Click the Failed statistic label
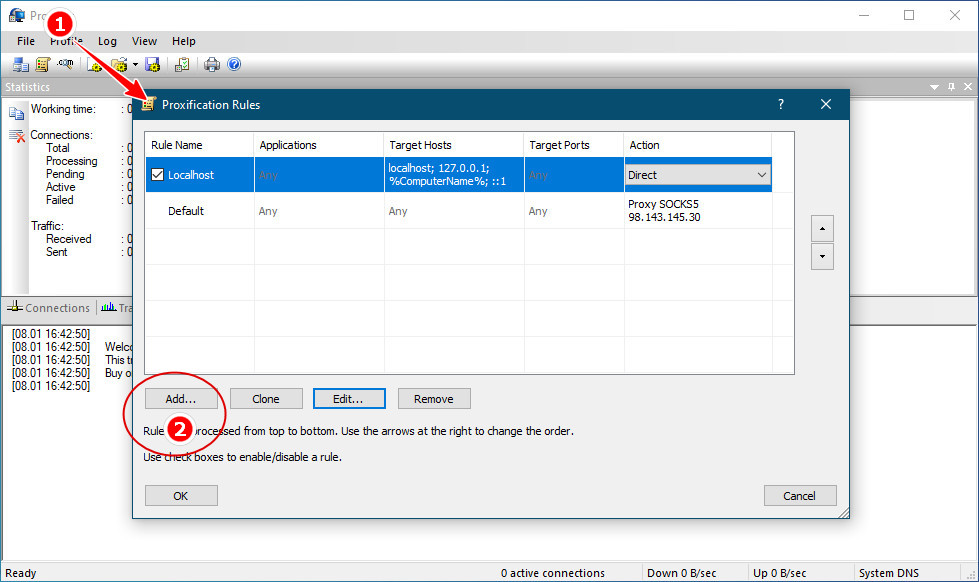Image resolution: width=979 pixels, height=582 pixels. tap(59, 200)
